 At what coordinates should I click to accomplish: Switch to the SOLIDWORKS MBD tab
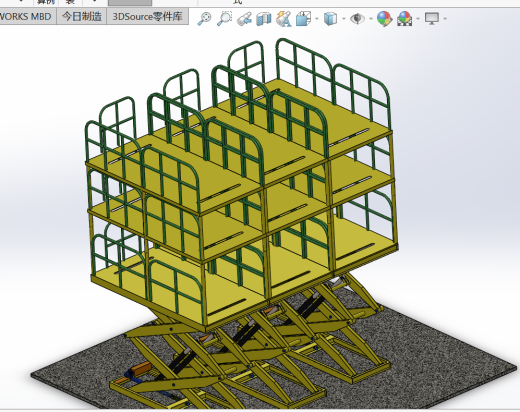point(26,16)
